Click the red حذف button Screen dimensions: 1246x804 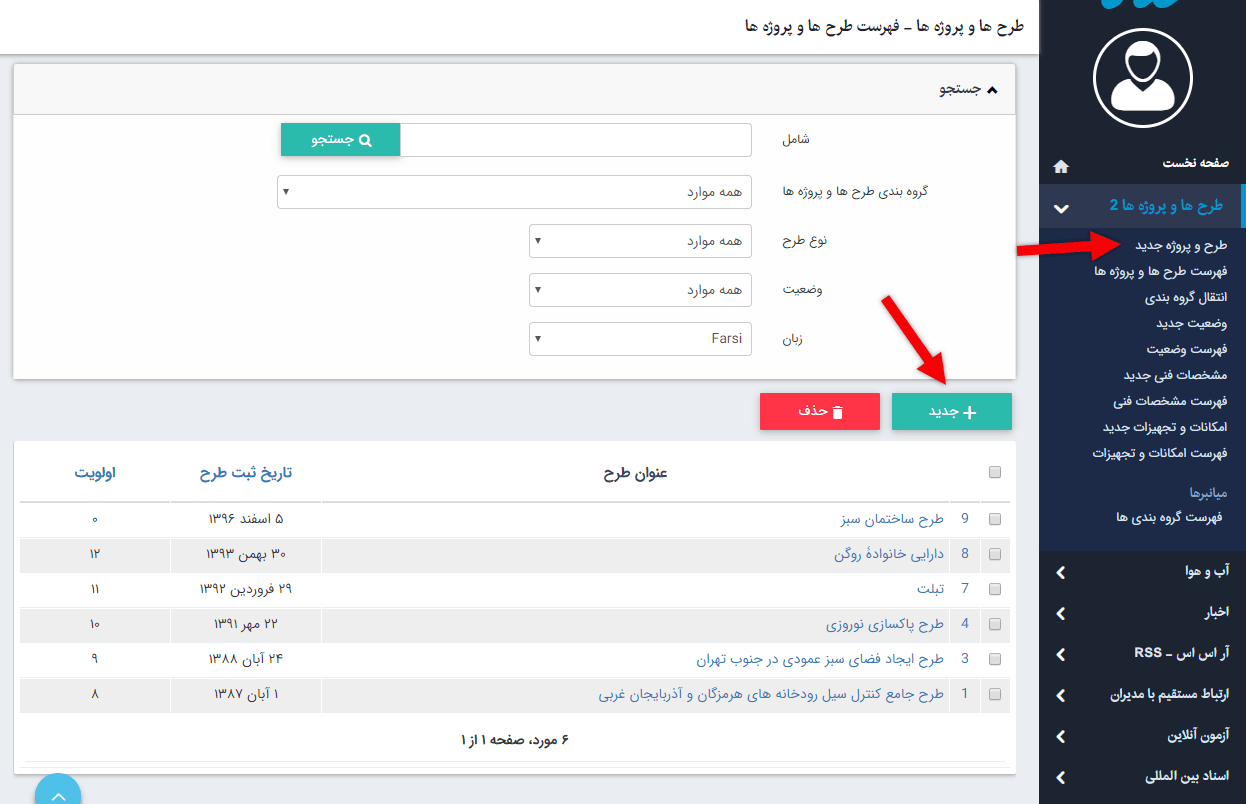[819, 412]
